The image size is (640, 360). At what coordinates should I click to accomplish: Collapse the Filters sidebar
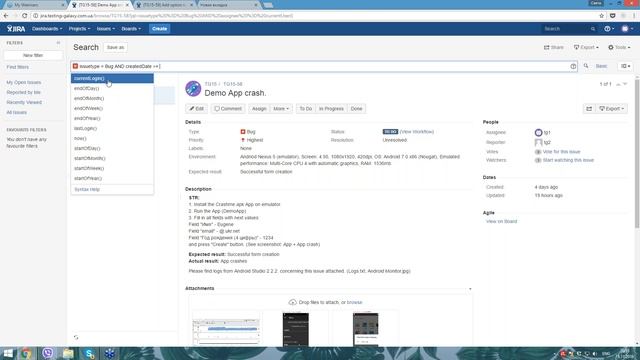[x=58, y=42]
